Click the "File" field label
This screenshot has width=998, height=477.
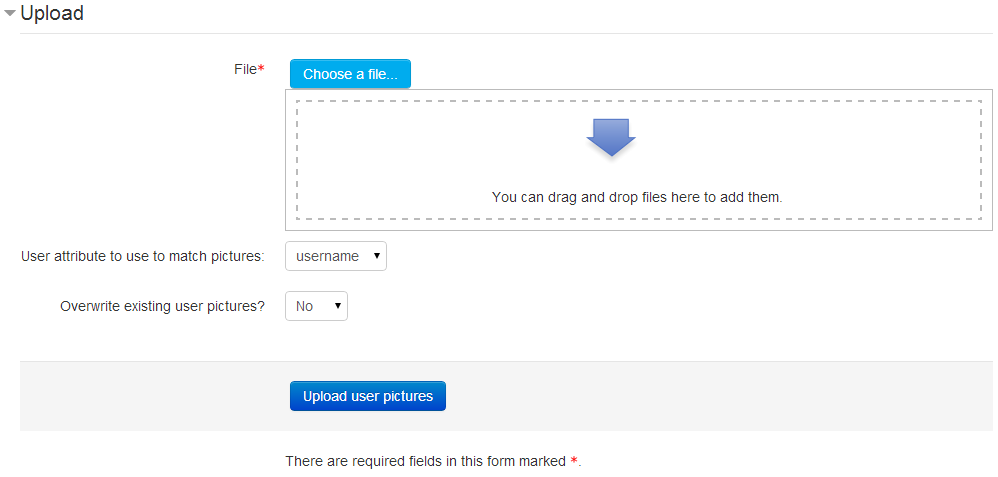click(x=245, y=69)
